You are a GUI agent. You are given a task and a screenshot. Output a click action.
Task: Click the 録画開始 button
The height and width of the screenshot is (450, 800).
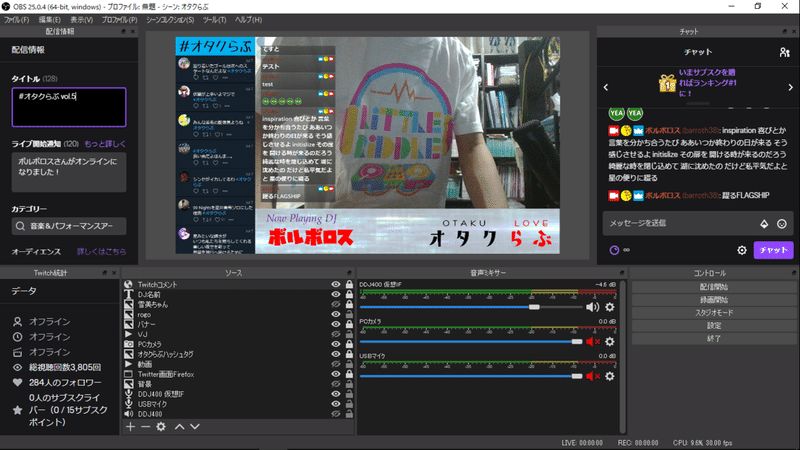coord(714,300)
